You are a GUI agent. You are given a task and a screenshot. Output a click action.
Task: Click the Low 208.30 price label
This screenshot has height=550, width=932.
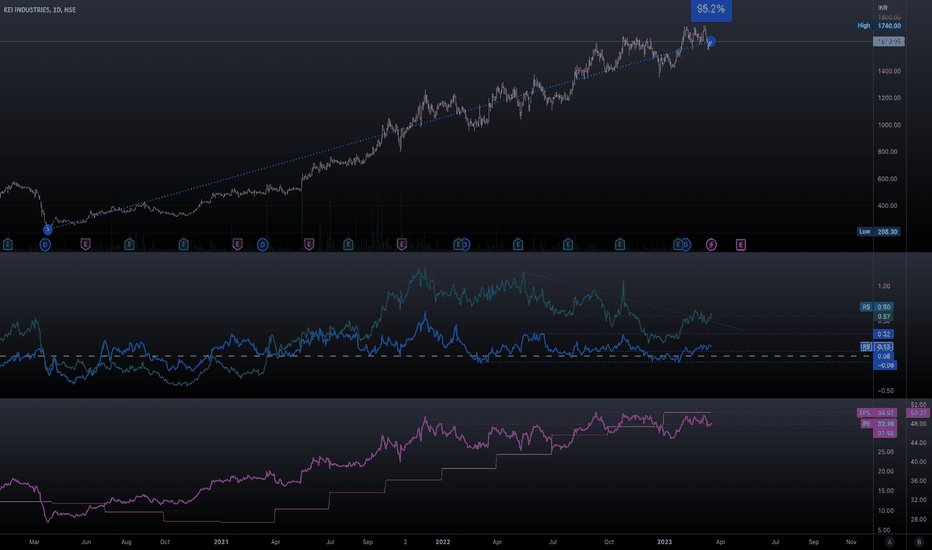[x=879, y=231]
